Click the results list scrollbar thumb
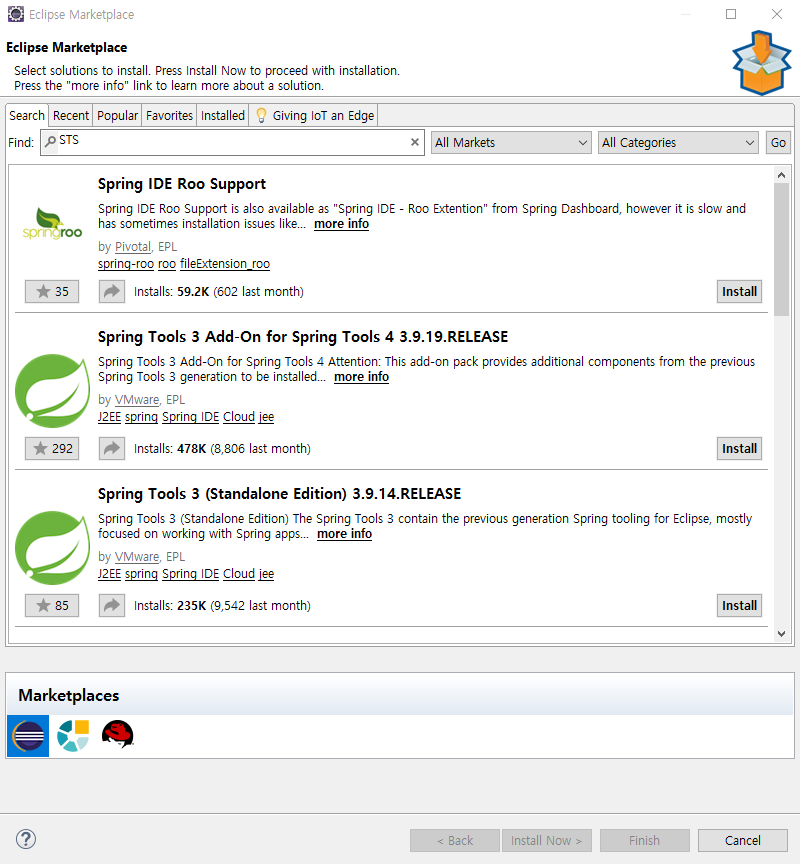 (x=781, y=250)
